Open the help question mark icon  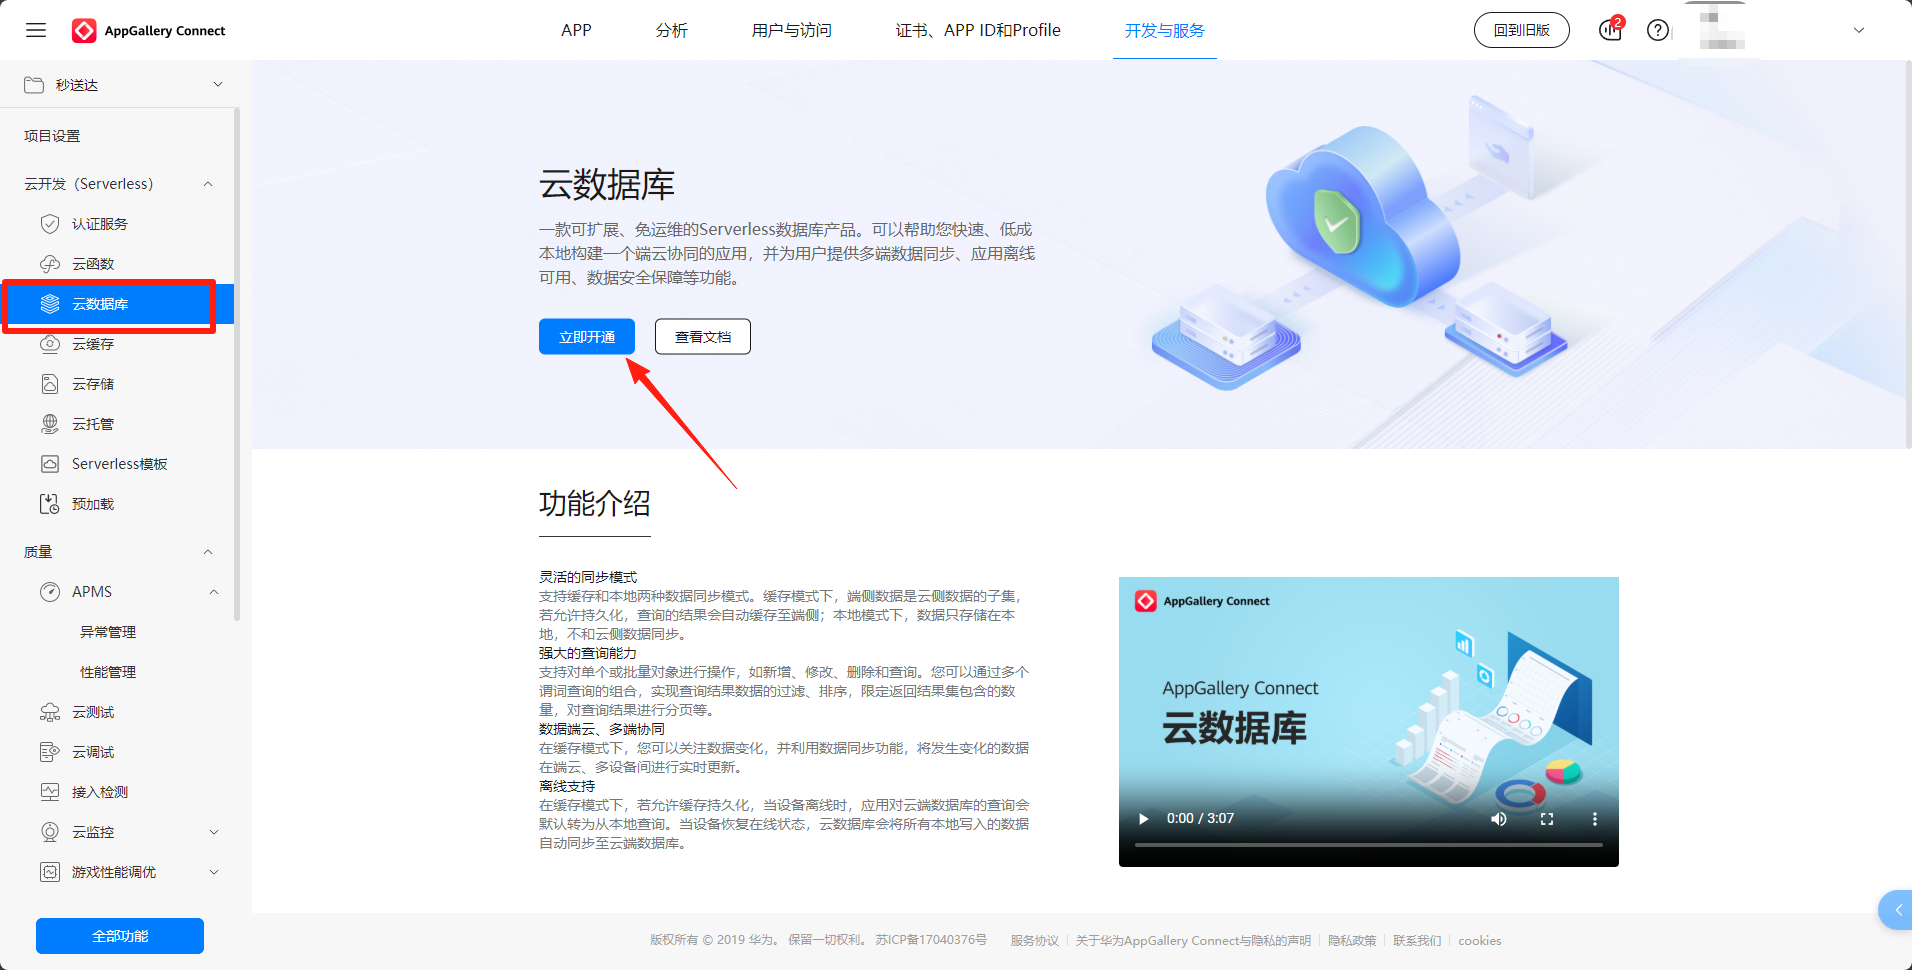pyautogui.click(x=1658, y=30)
